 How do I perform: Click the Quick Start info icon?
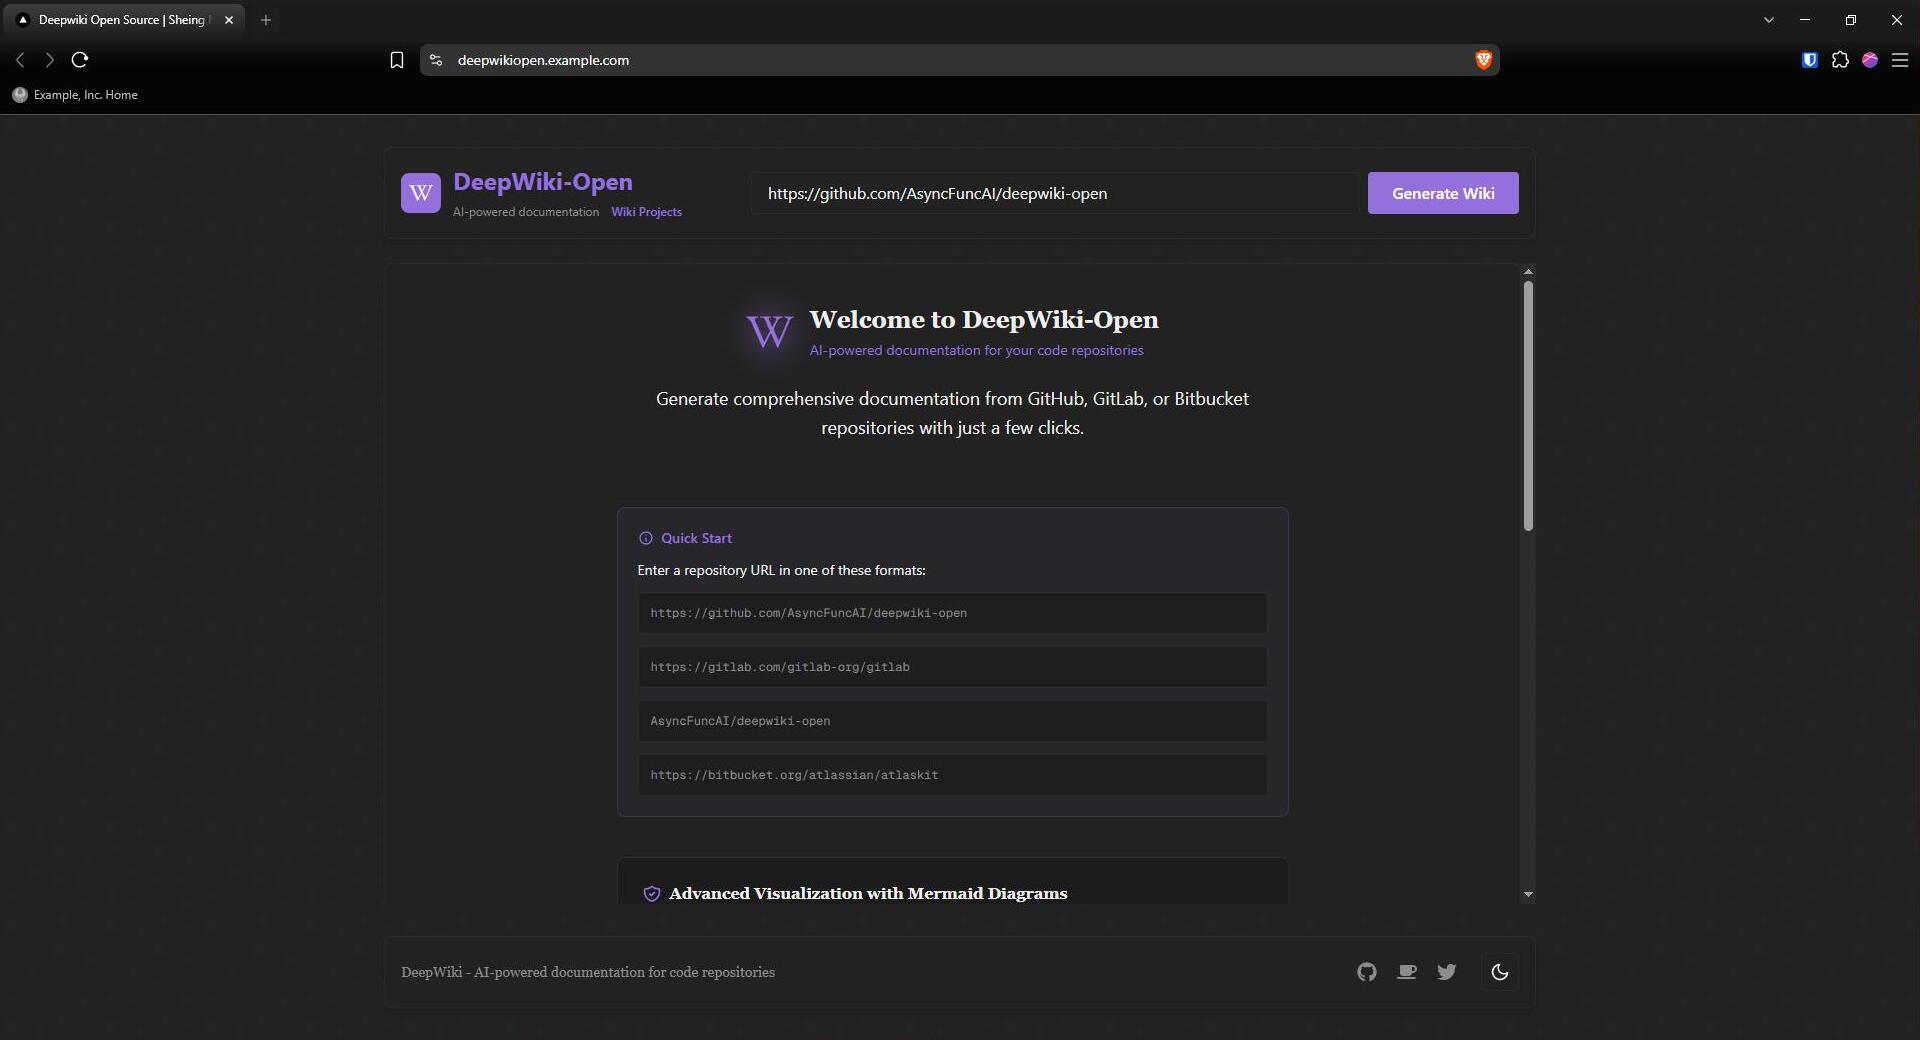645,538
